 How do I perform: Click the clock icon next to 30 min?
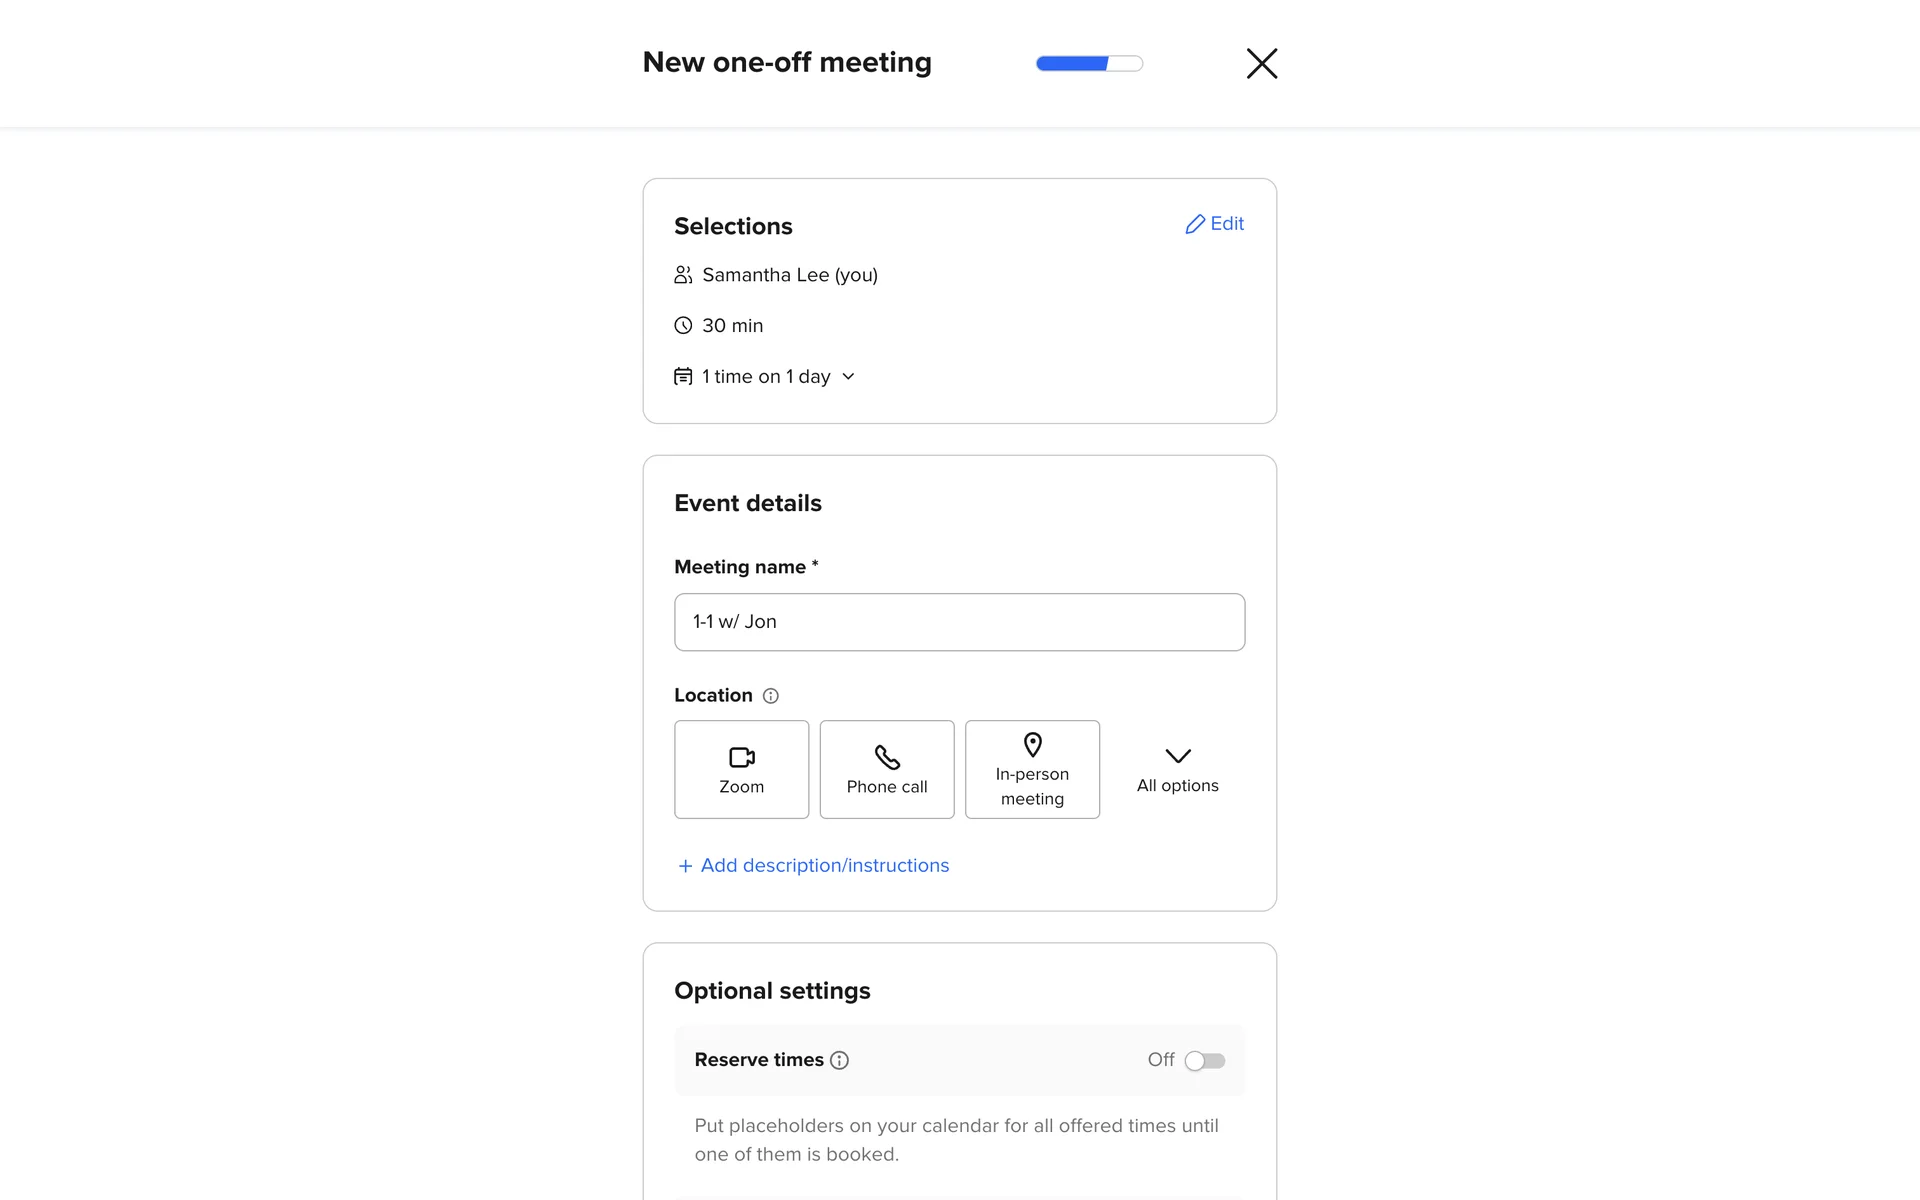click(x=683, y=325)
